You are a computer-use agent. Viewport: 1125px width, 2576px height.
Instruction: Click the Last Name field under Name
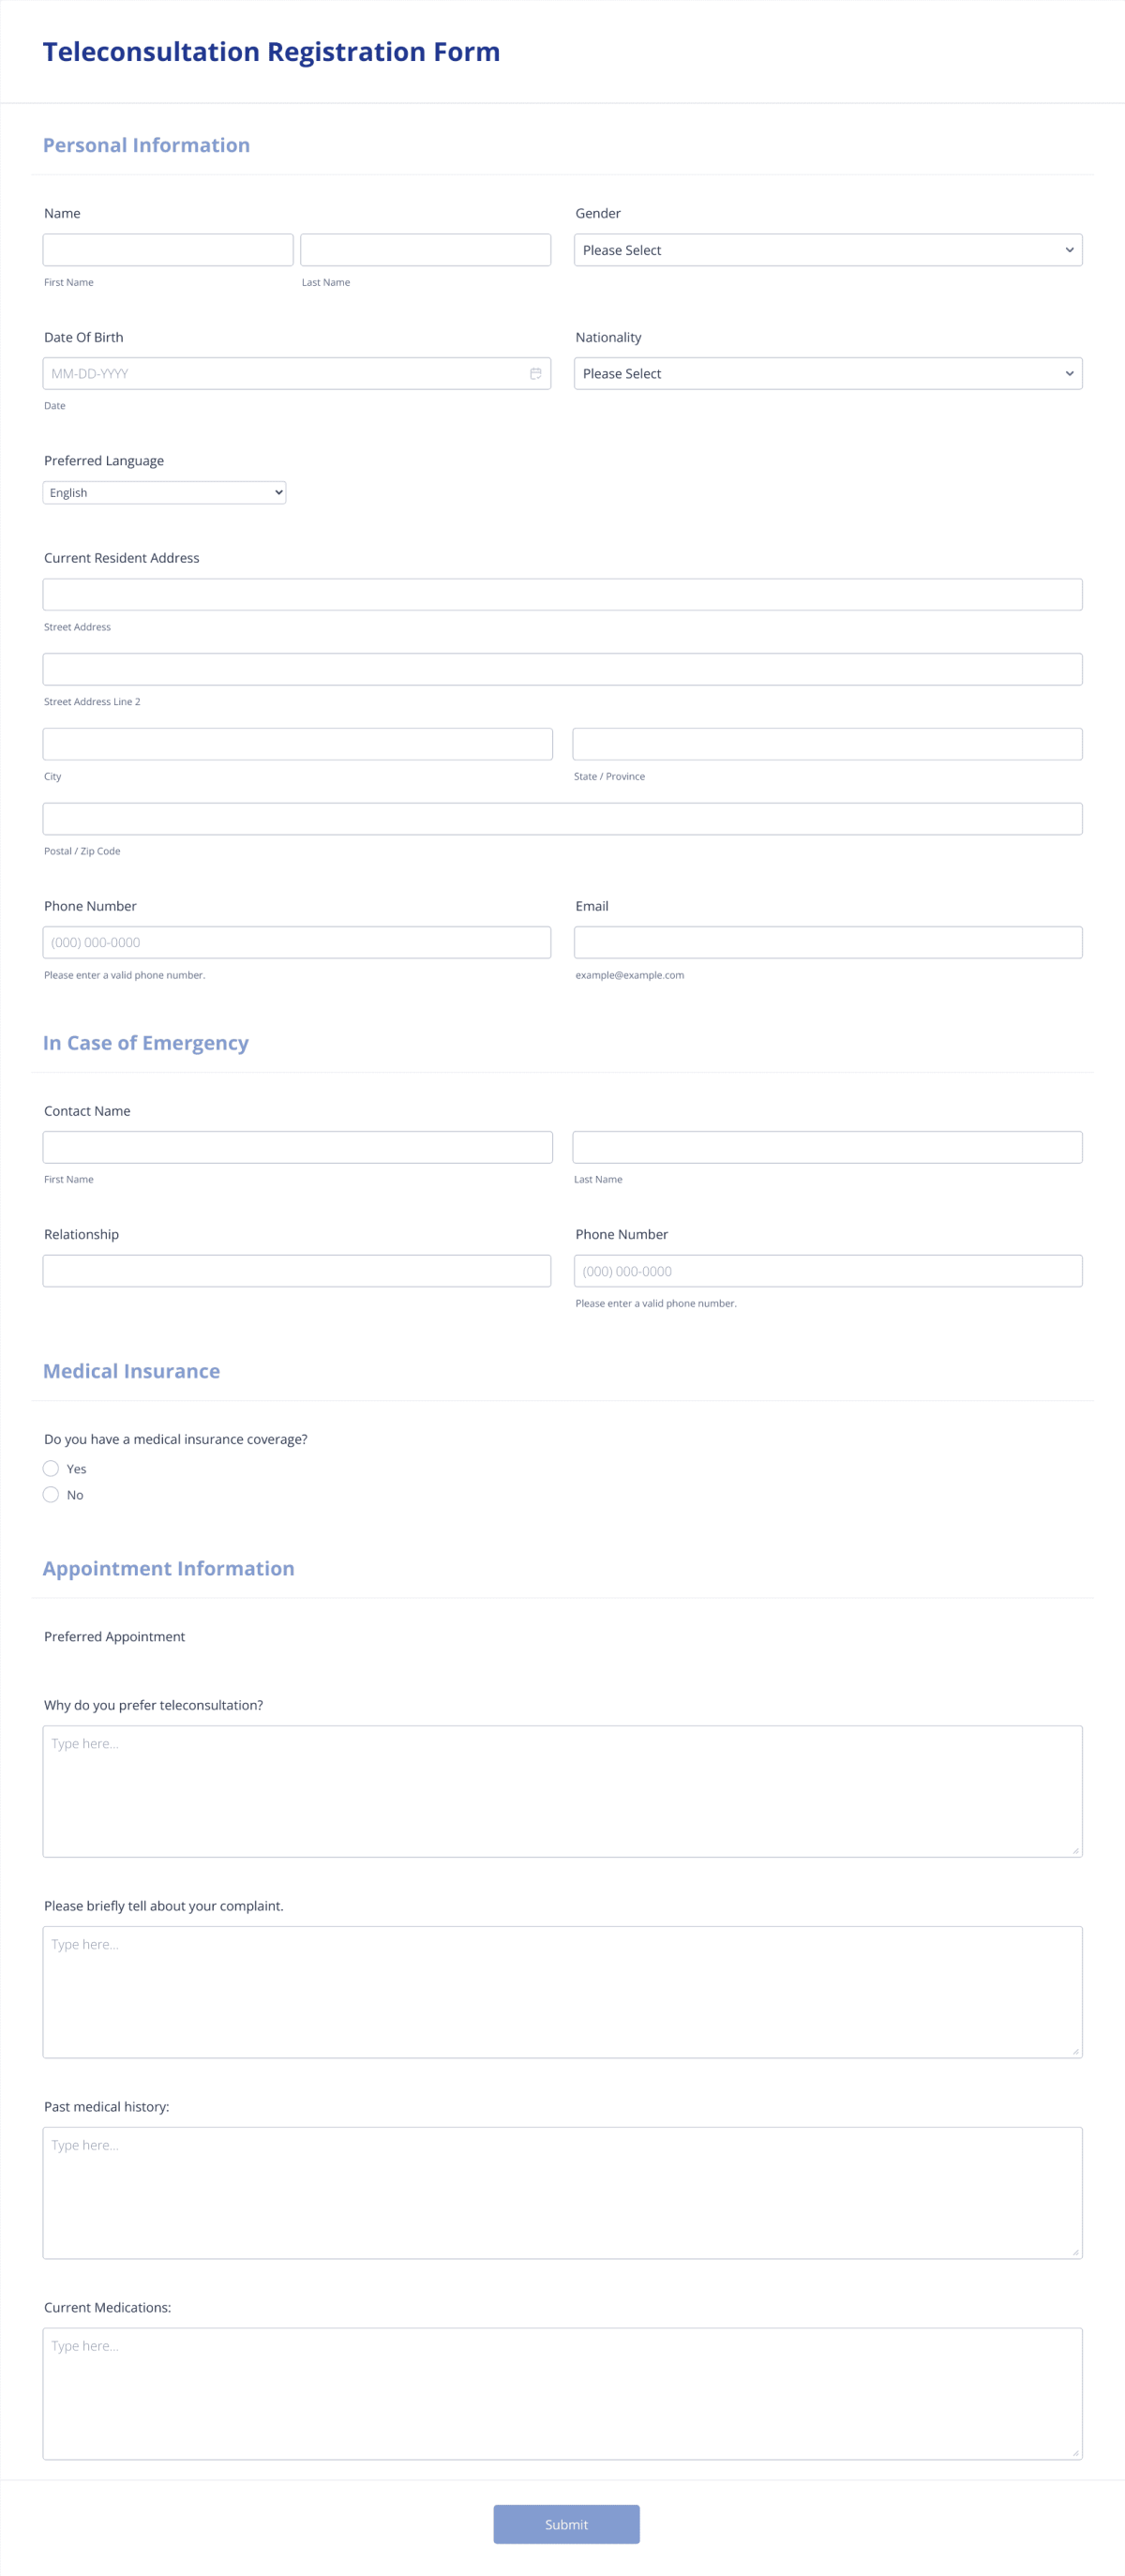click(424, 249)
